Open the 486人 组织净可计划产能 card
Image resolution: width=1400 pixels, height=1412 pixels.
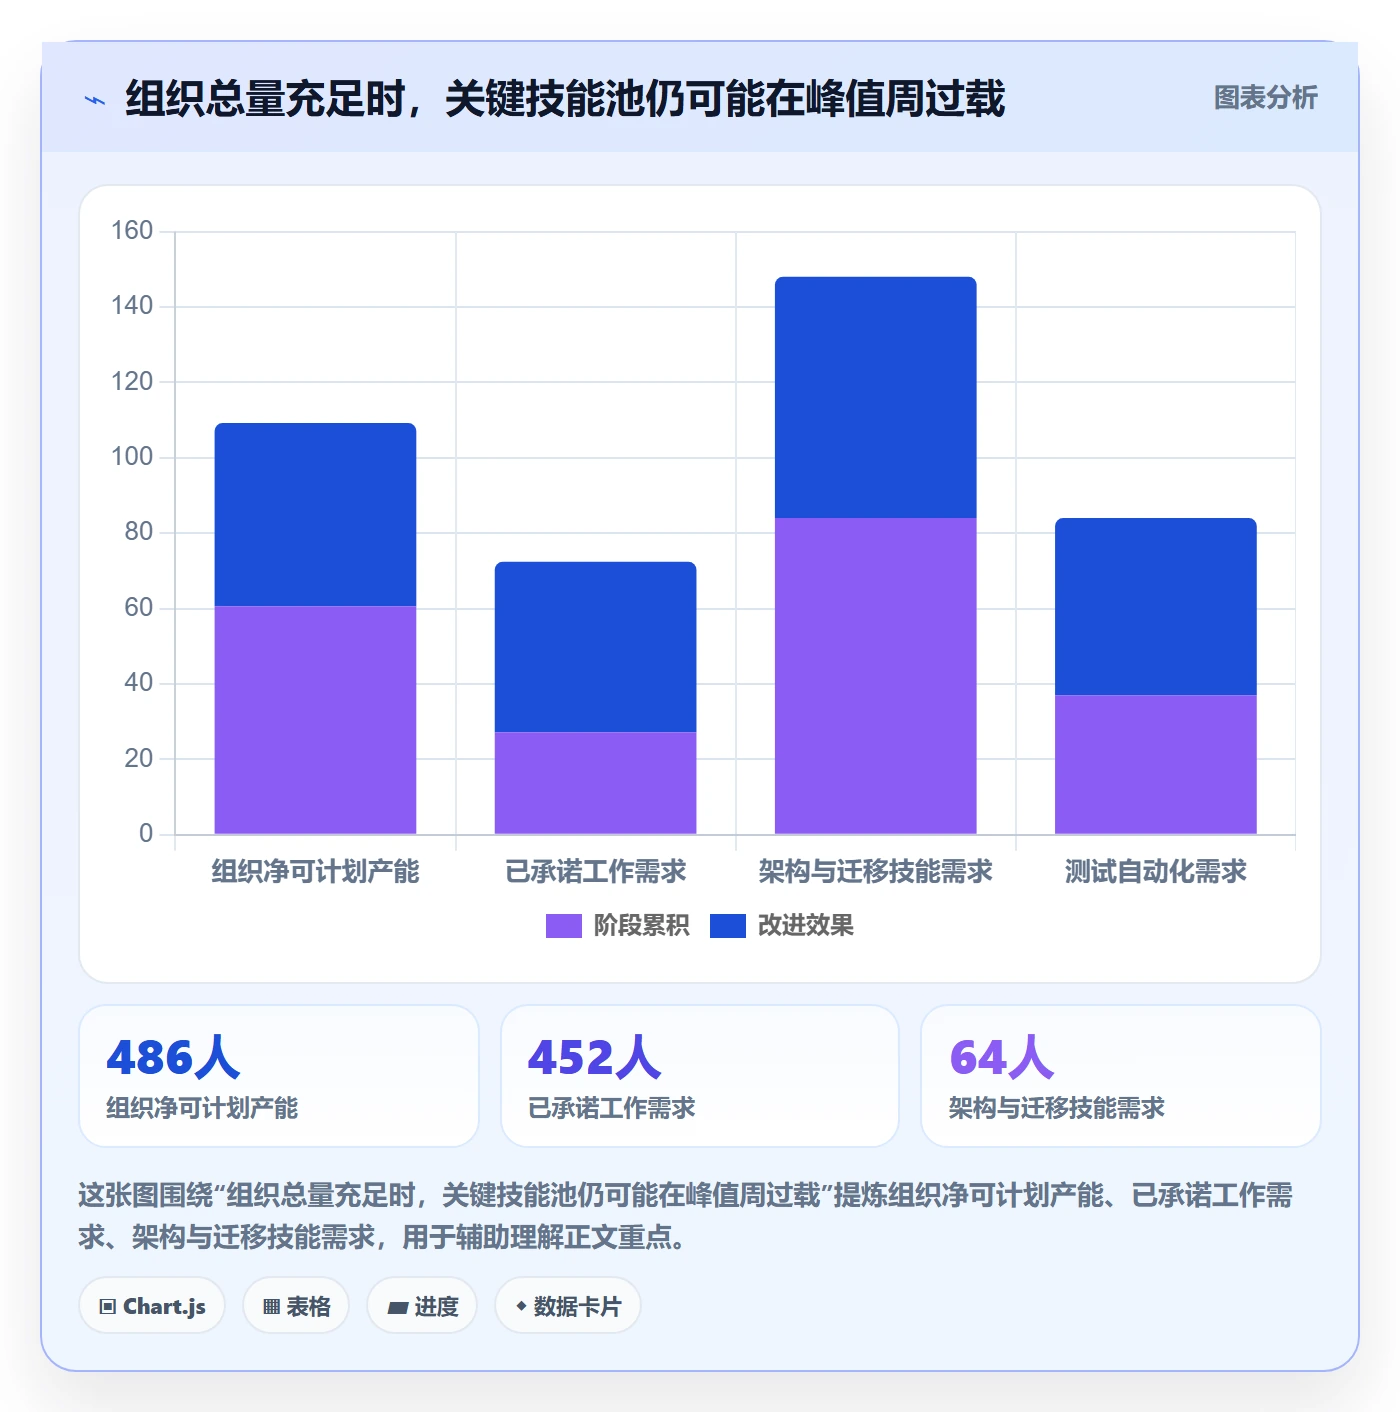pyautogui.click(x=279, y=1076)
